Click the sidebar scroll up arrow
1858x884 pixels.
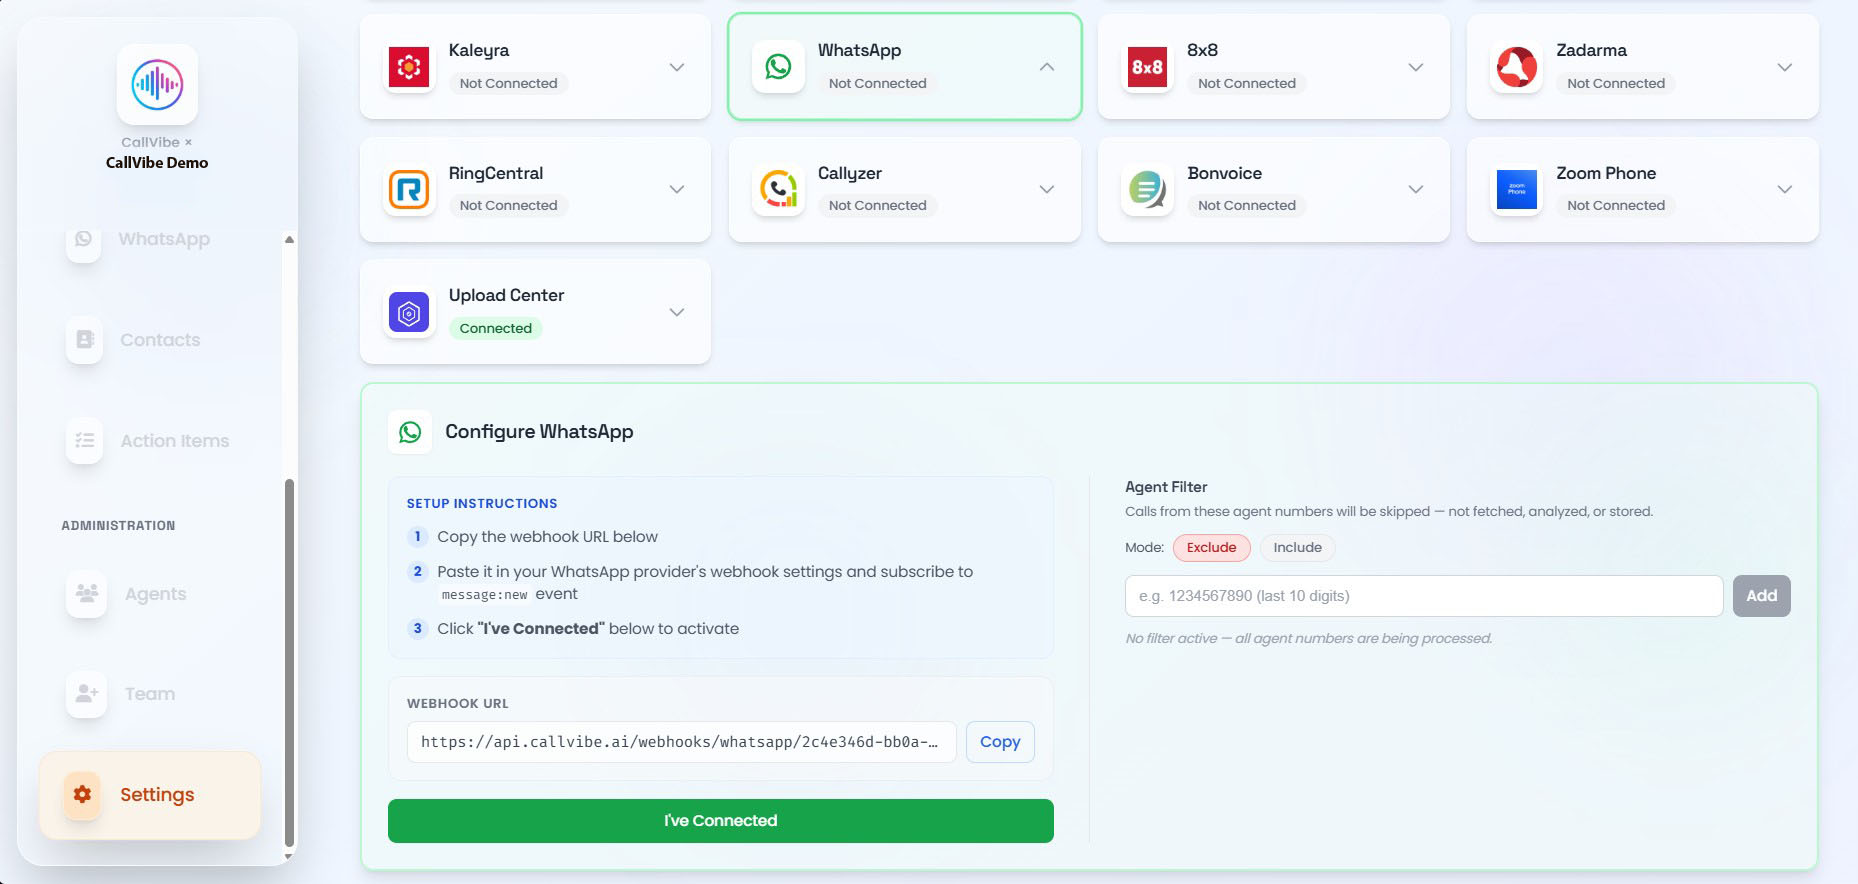(x=289, y=240)
